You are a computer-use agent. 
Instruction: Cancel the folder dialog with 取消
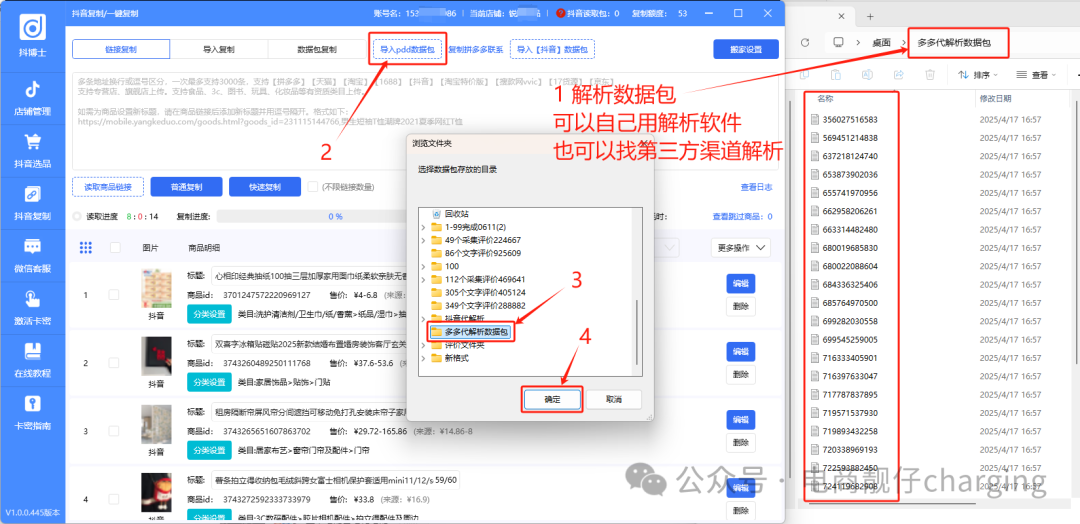[614, 399]
